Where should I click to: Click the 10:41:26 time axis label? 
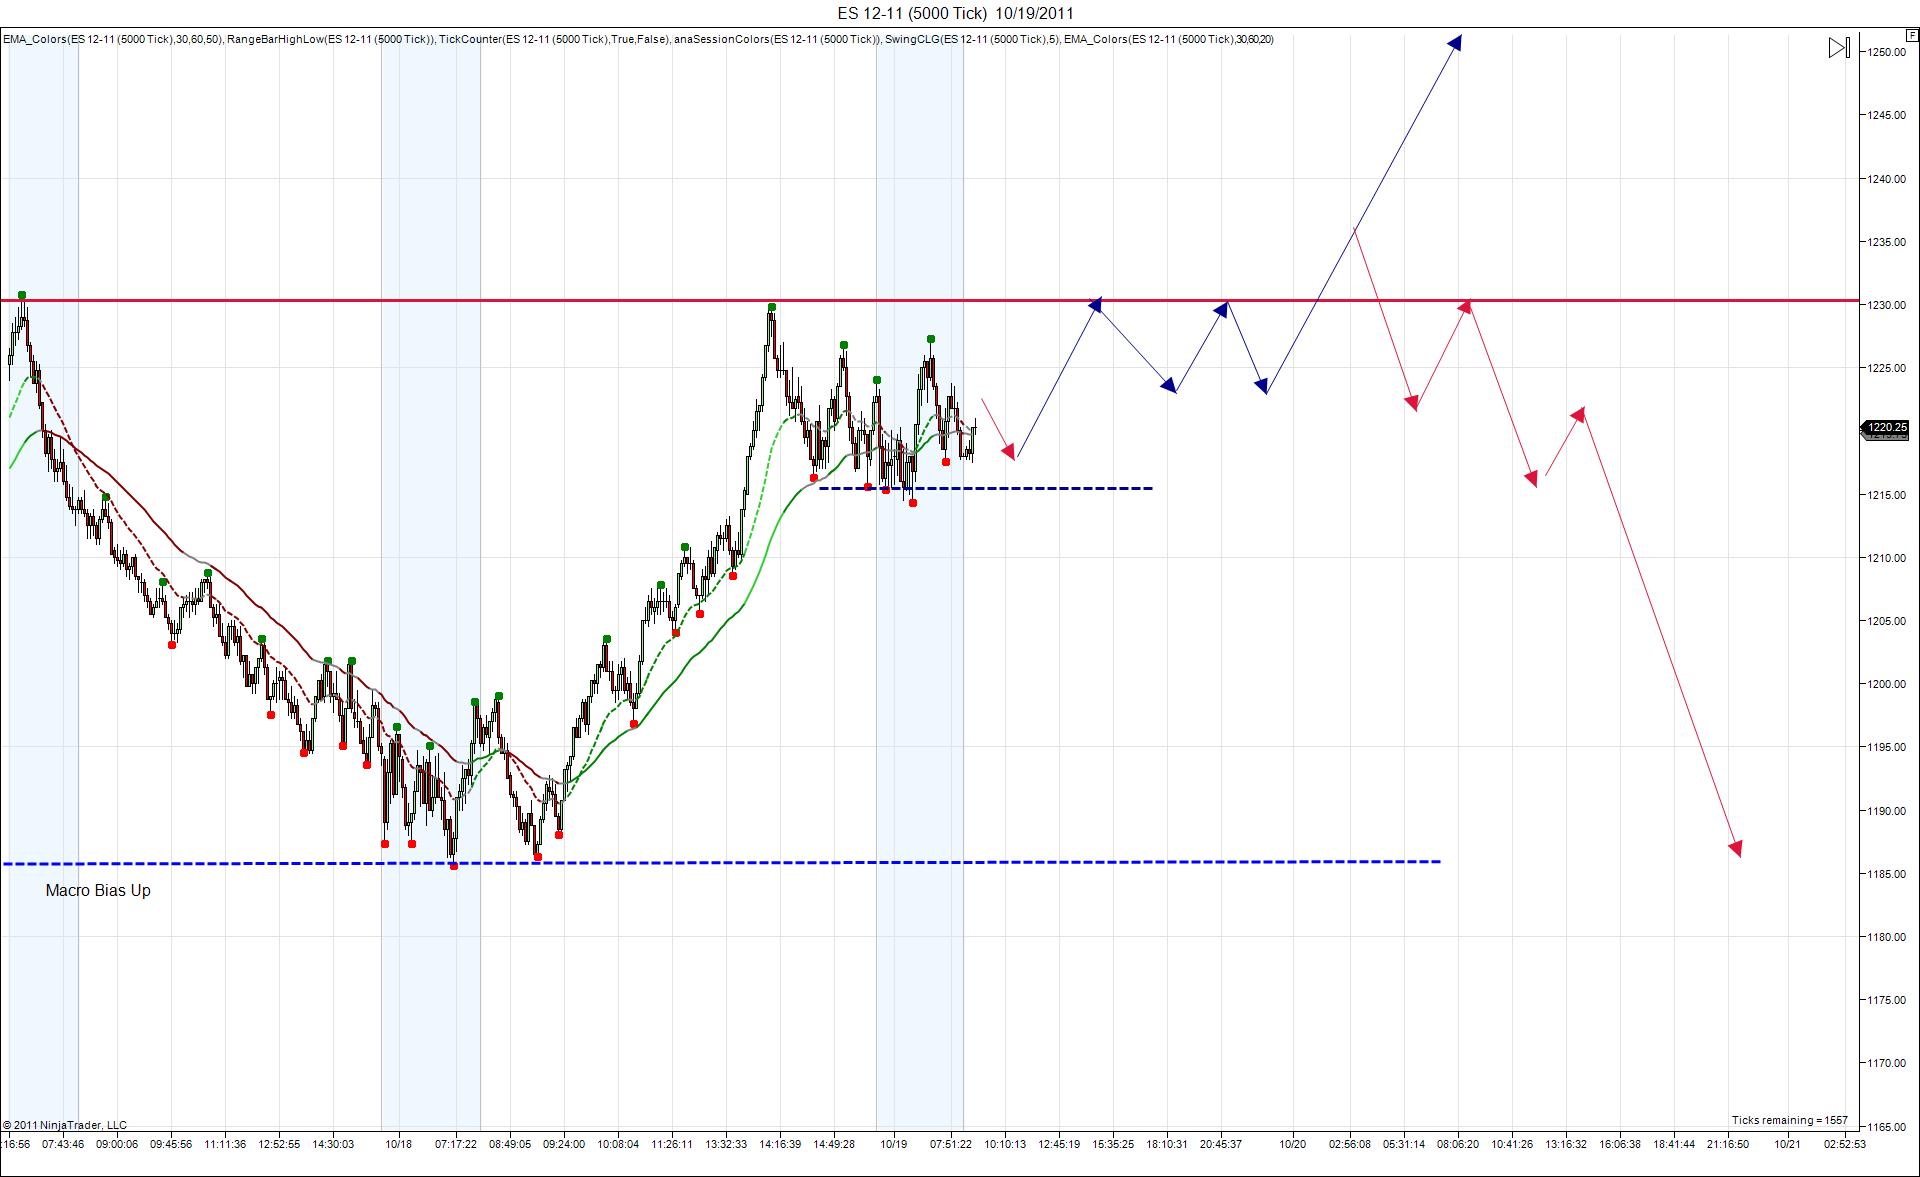coord(1512,1144)
